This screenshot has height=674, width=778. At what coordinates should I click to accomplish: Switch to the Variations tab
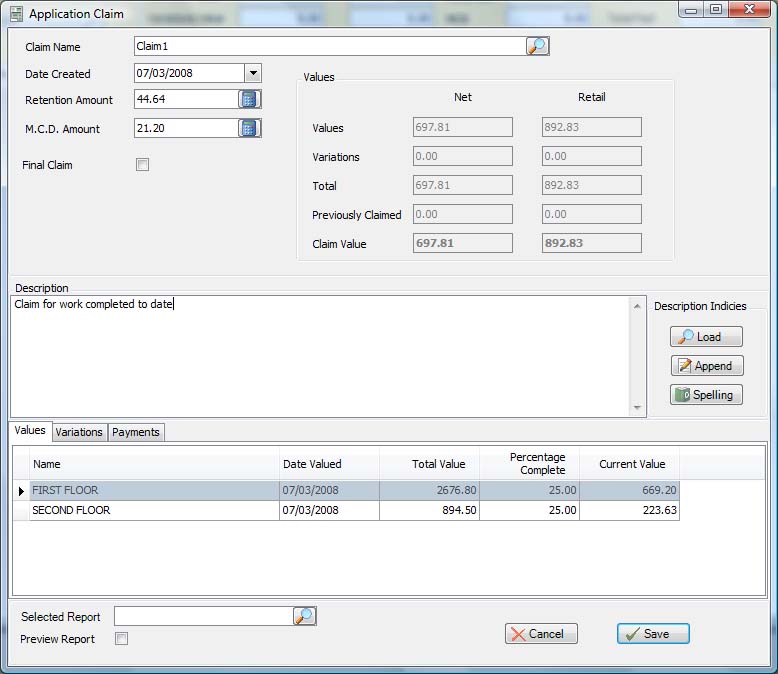tap(79, 432)
